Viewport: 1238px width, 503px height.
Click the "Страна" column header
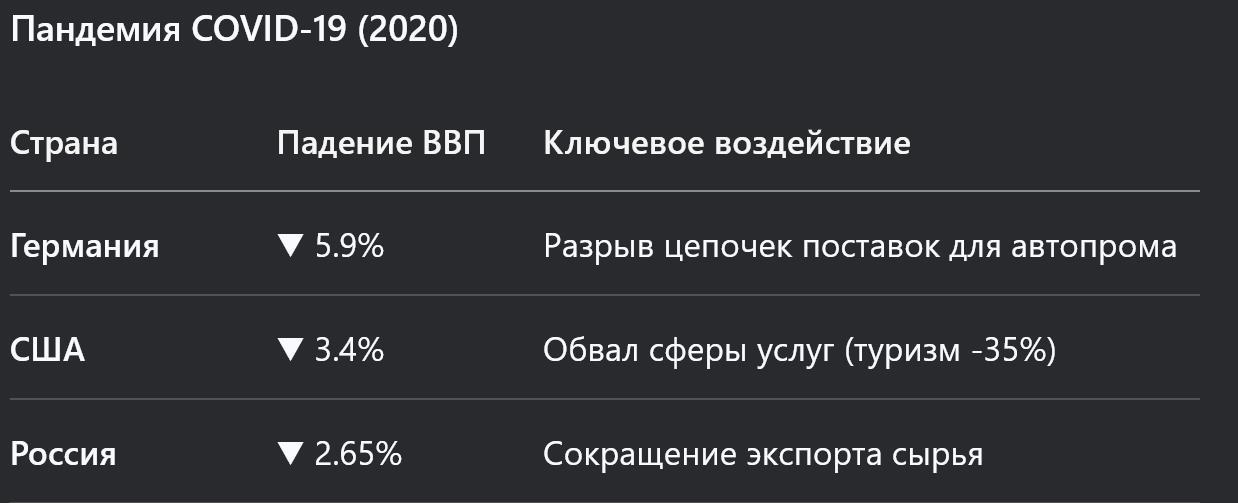click(64, 143)
